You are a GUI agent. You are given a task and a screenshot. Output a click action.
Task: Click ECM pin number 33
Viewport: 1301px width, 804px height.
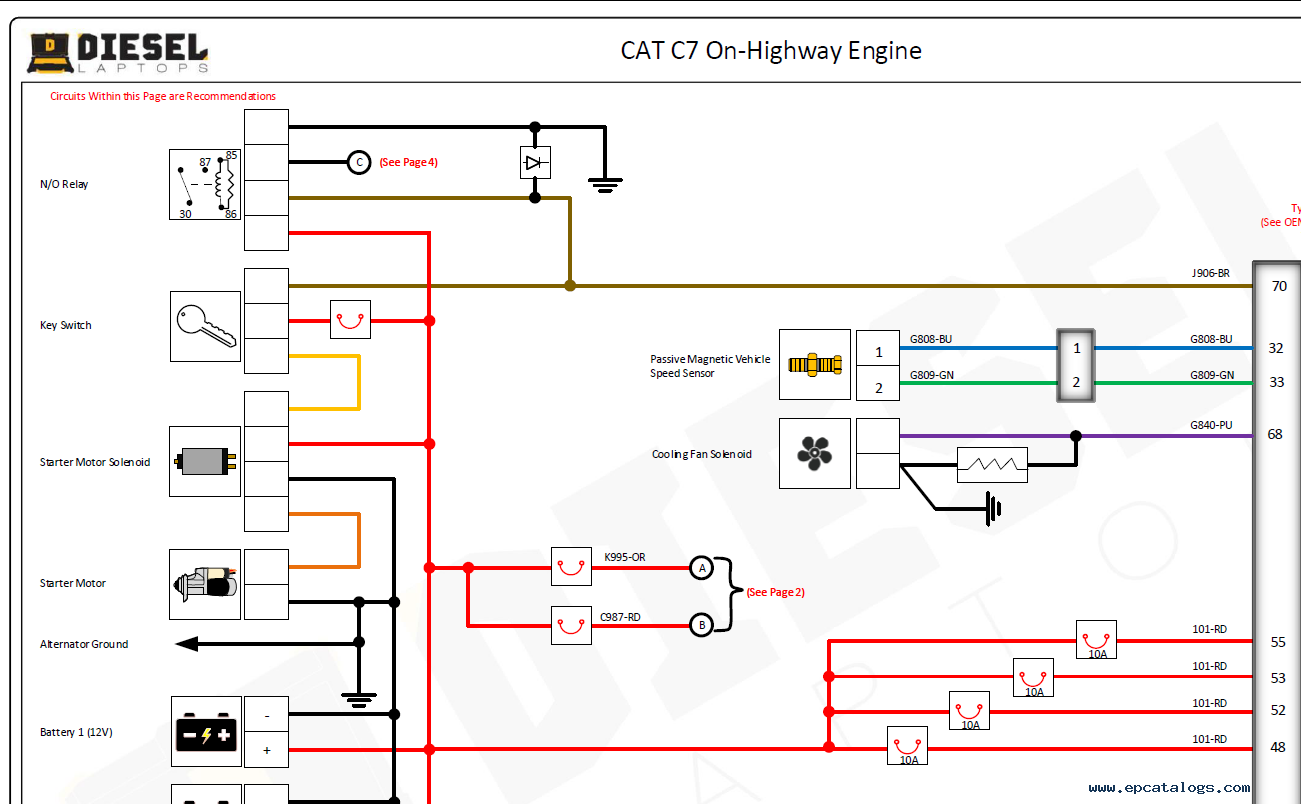(x=1277, y=382)
